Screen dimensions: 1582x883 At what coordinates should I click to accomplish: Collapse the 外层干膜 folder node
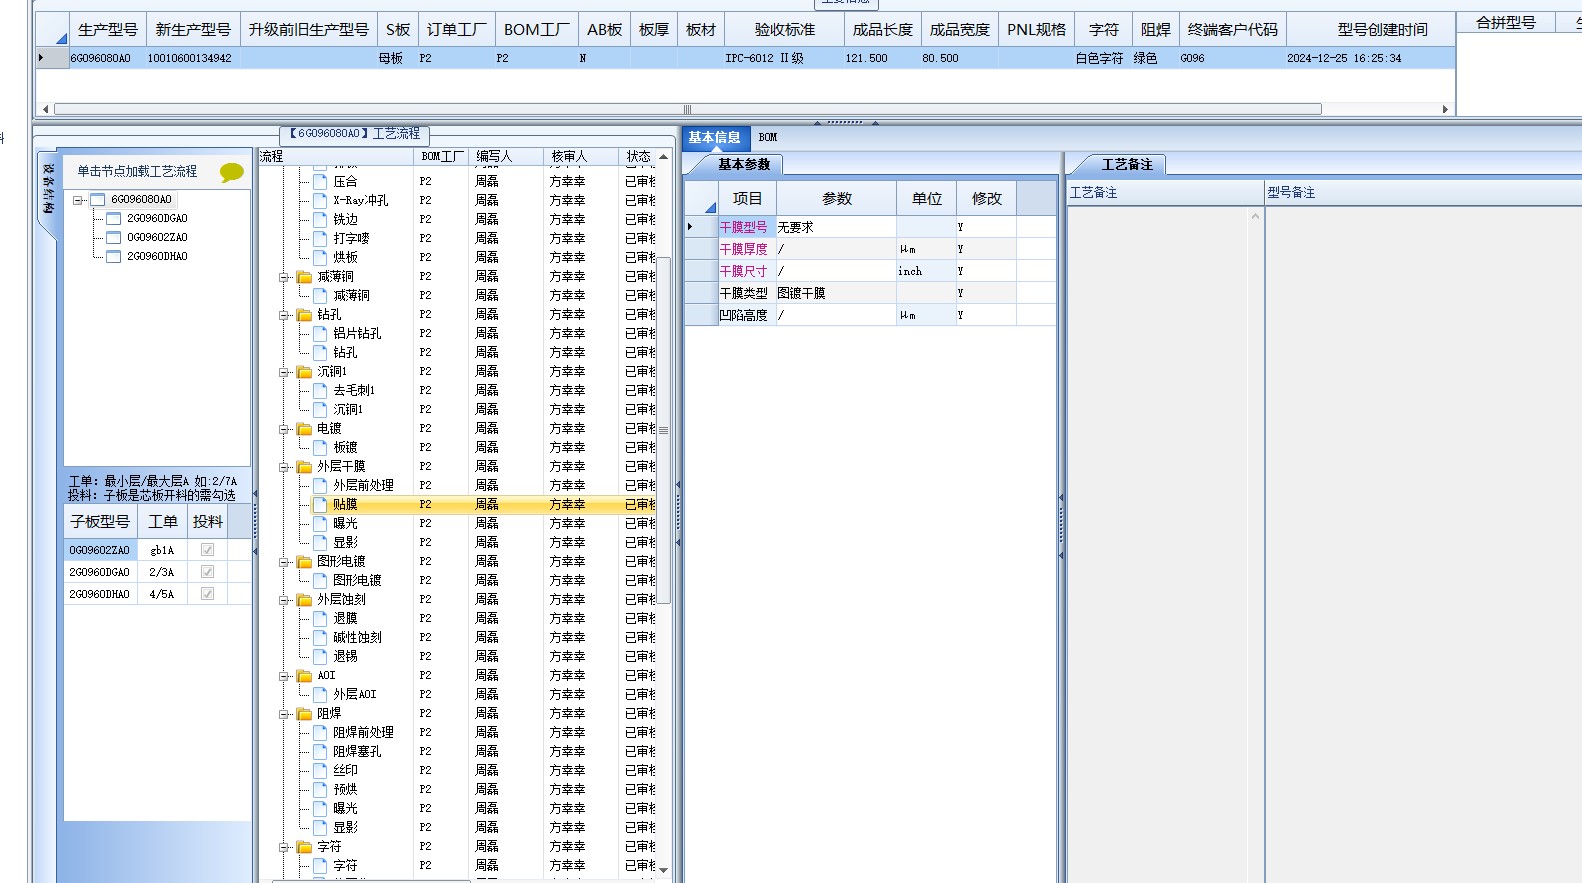click(x=284, y=467)
